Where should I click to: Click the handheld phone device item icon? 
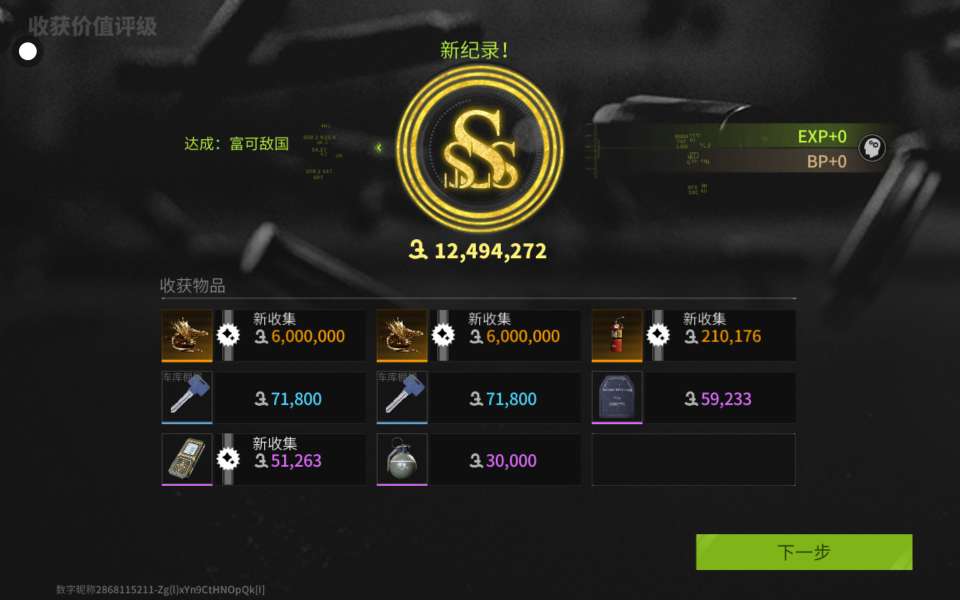(x=187, y=460)
